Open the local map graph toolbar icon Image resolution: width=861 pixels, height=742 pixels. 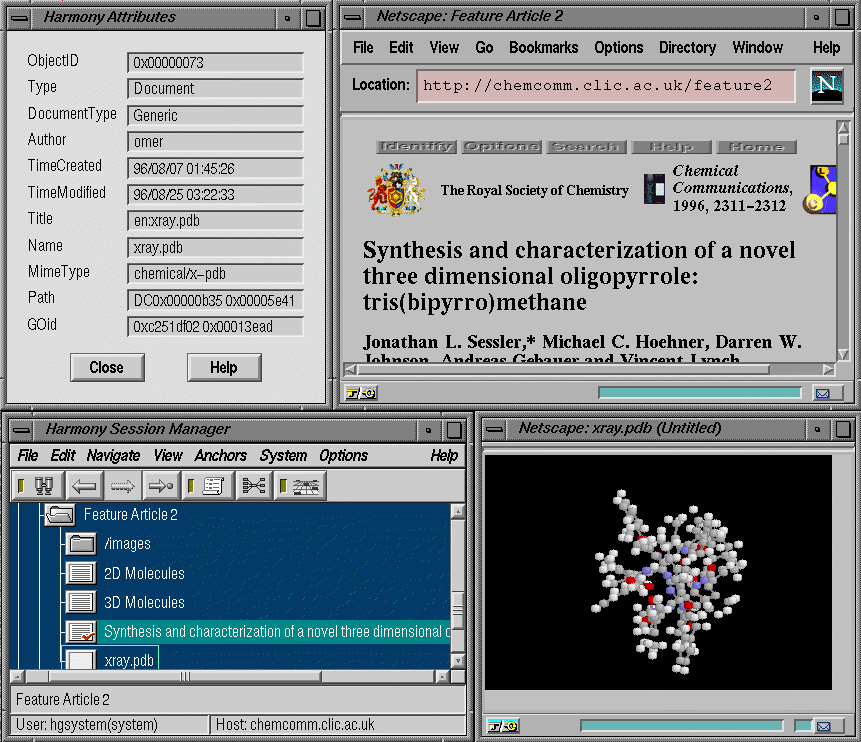tap(254, 486)
